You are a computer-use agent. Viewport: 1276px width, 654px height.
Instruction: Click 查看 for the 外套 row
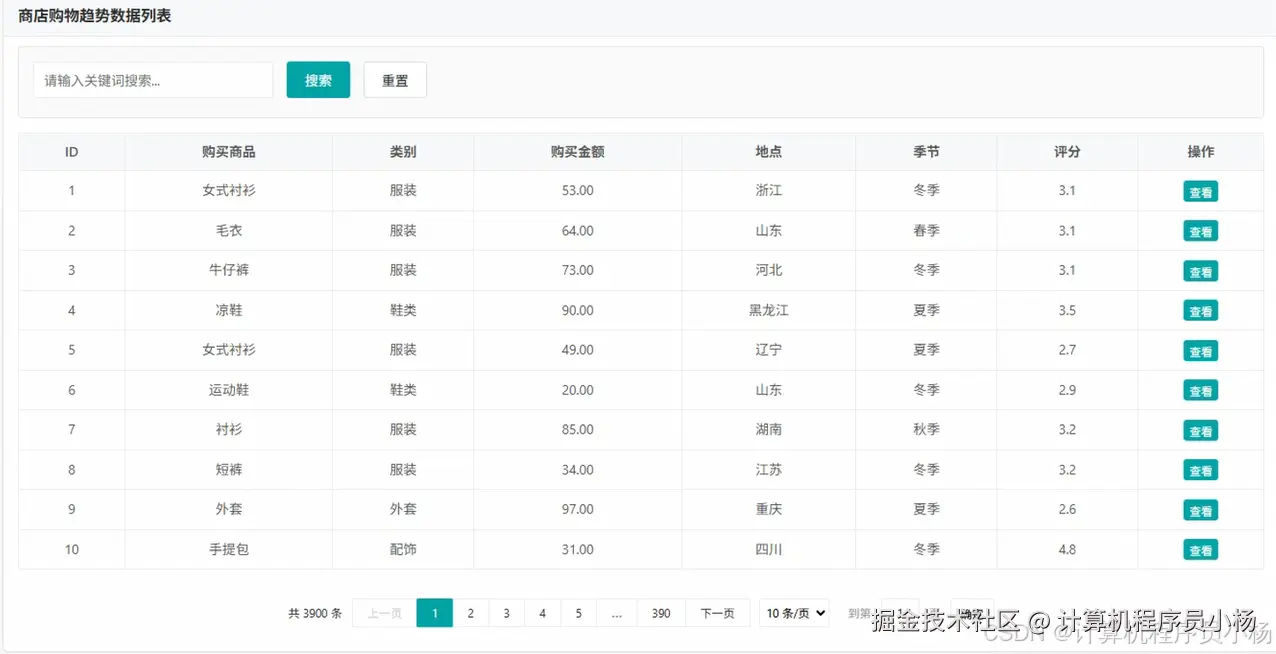coord(1200,509)
